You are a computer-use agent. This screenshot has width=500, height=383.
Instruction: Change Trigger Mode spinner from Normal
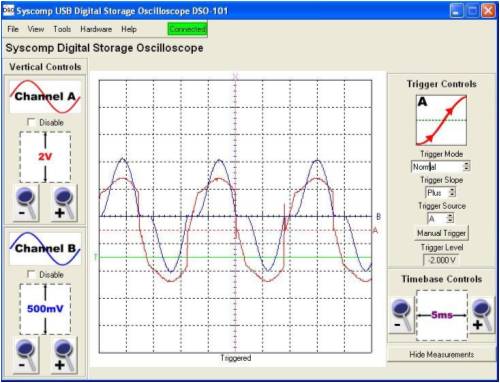pos(467,166)
